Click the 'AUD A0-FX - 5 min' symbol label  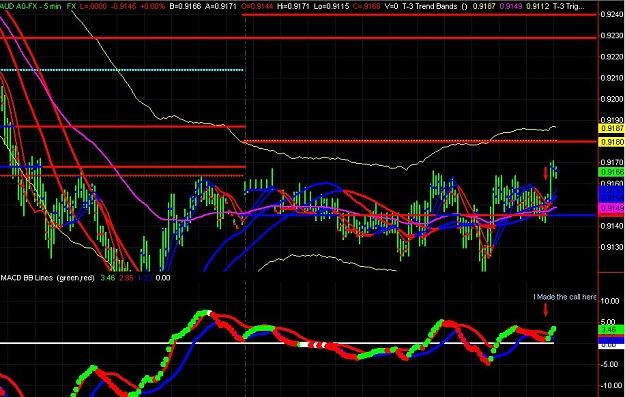pyautogui.click(x=30, y=6)
